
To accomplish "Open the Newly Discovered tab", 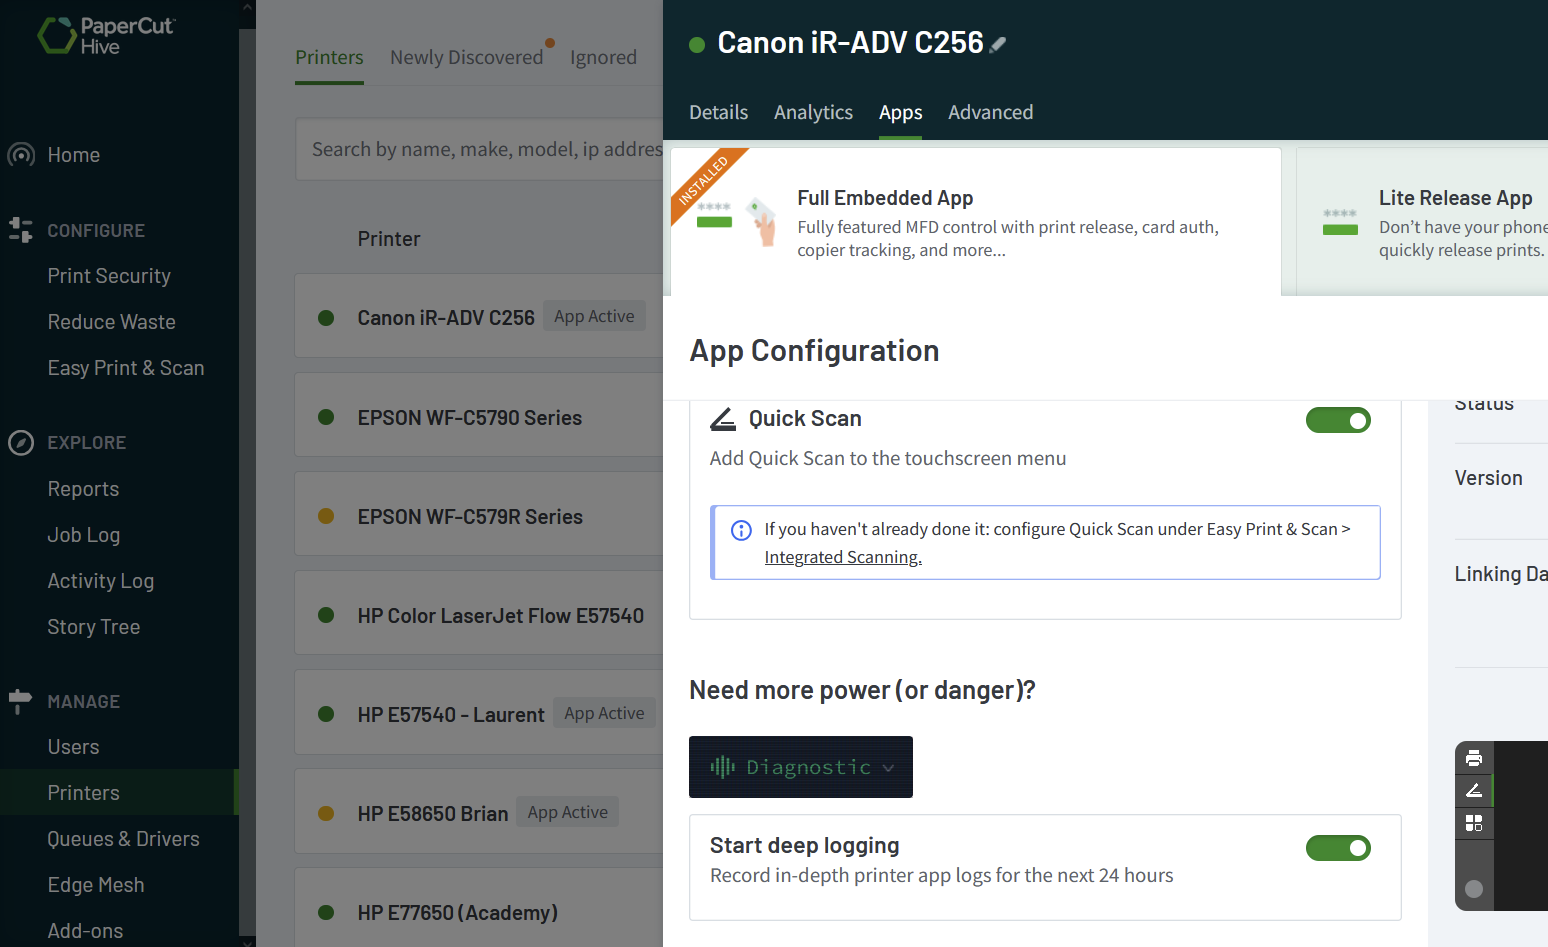I will (x=466, y=58).
